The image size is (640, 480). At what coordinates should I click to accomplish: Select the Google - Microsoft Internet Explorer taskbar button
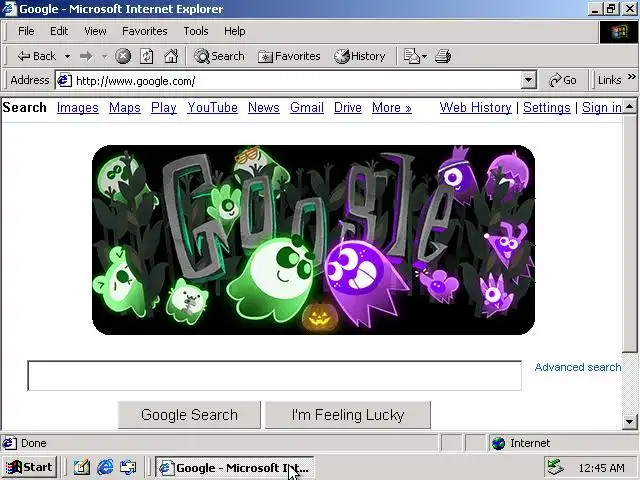(234, 468)
